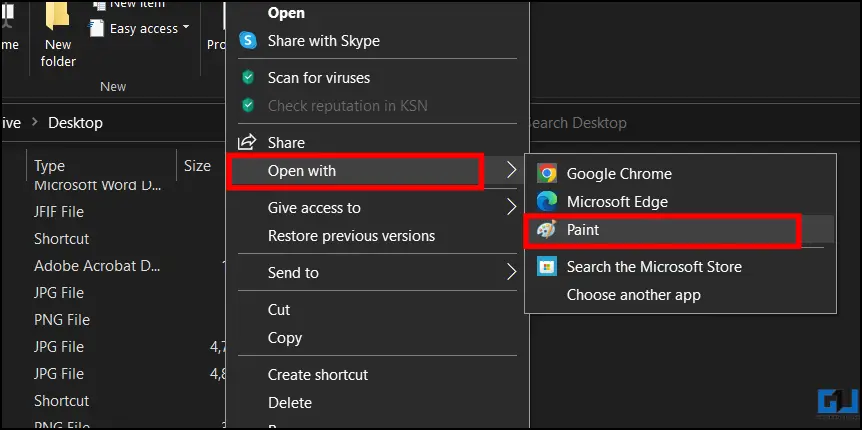Click the Skype icon in context menu
Image resolution: width=862 pixels, height=430 pixels.
248,41
